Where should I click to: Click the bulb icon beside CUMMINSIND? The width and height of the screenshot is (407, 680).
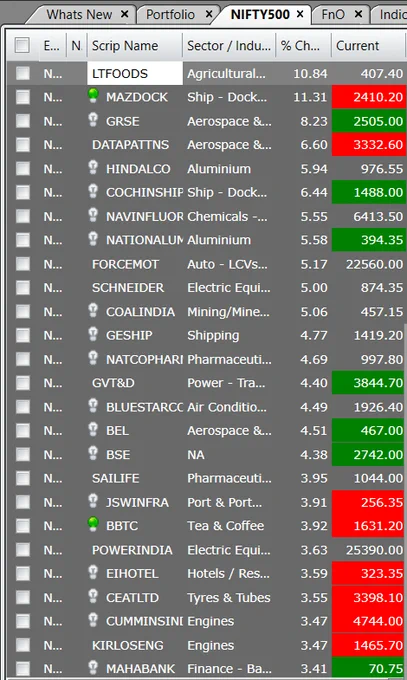pyautogui.click(x=93, y=619)
